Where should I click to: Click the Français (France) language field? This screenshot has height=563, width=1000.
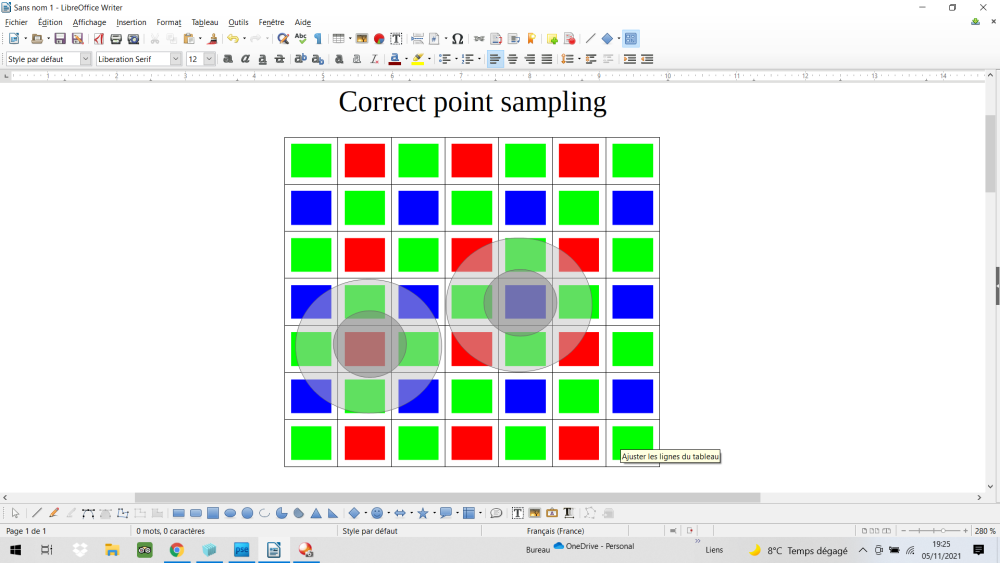(555, 531)
